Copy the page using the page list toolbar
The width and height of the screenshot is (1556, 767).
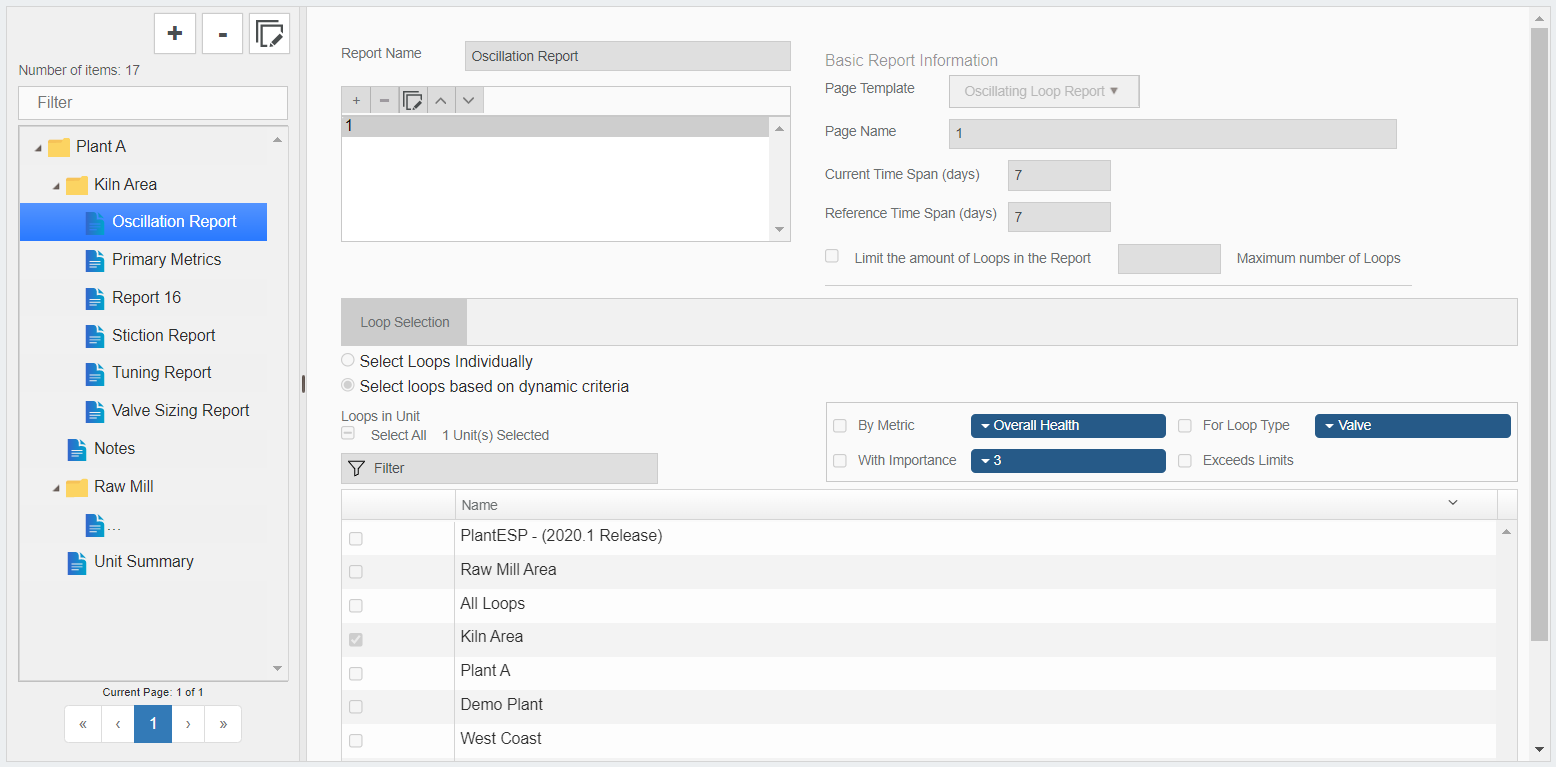click(412, 100)
